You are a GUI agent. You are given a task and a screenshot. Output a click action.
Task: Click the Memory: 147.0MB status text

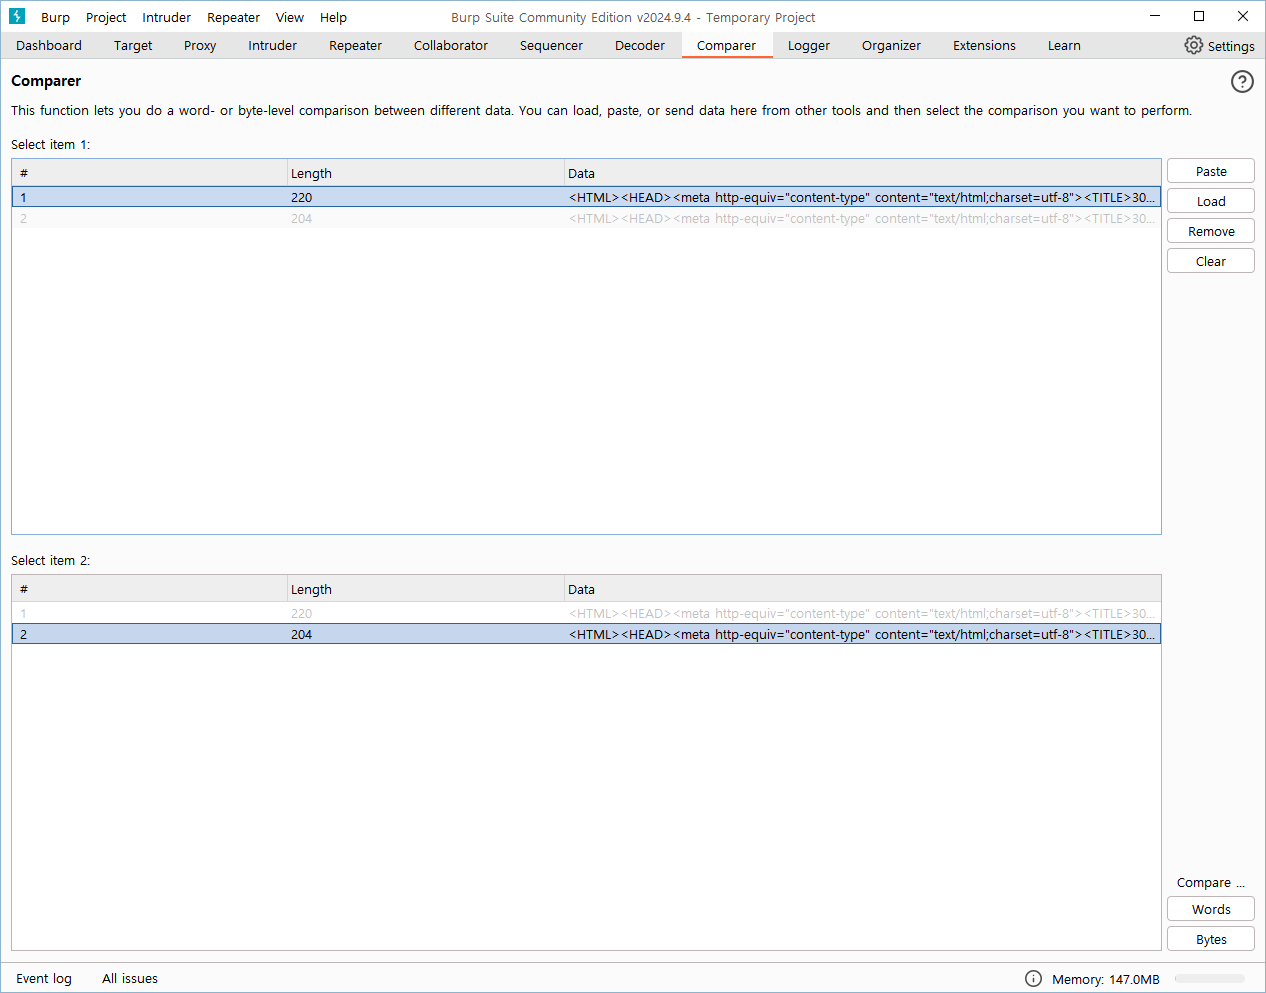coord(1105,979)
